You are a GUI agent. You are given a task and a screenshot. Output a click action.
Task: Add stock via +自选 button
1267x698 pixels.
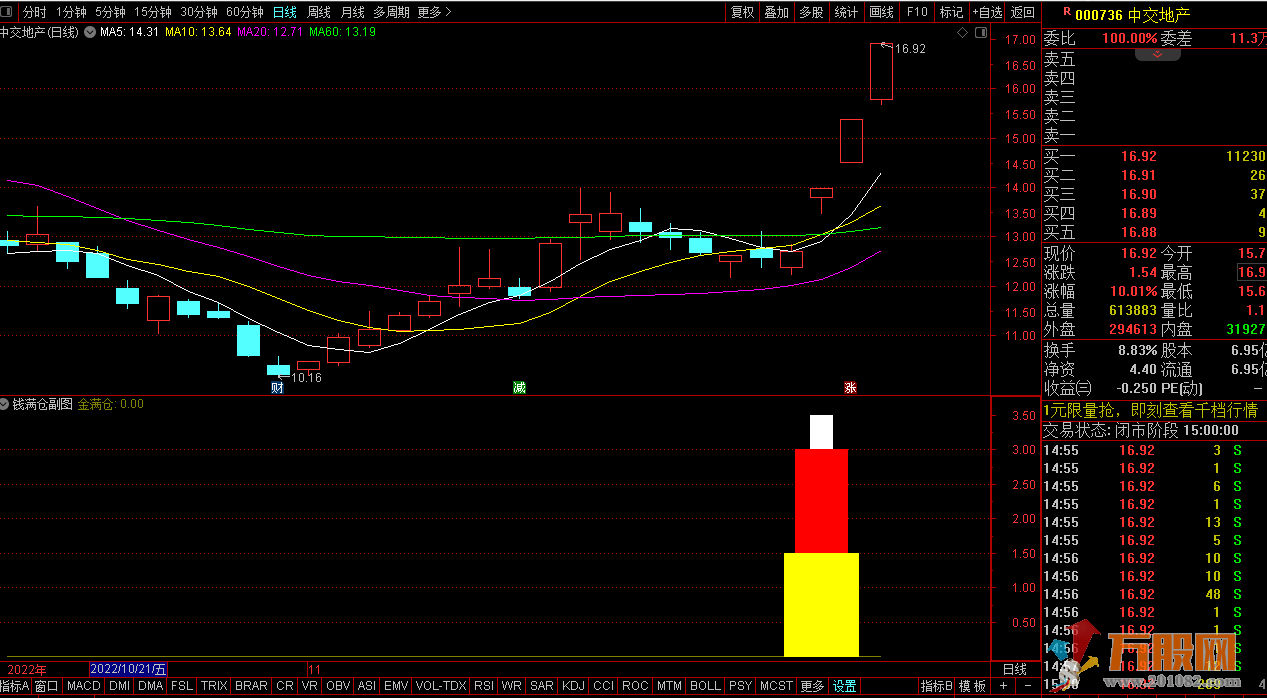click(987, 12)
